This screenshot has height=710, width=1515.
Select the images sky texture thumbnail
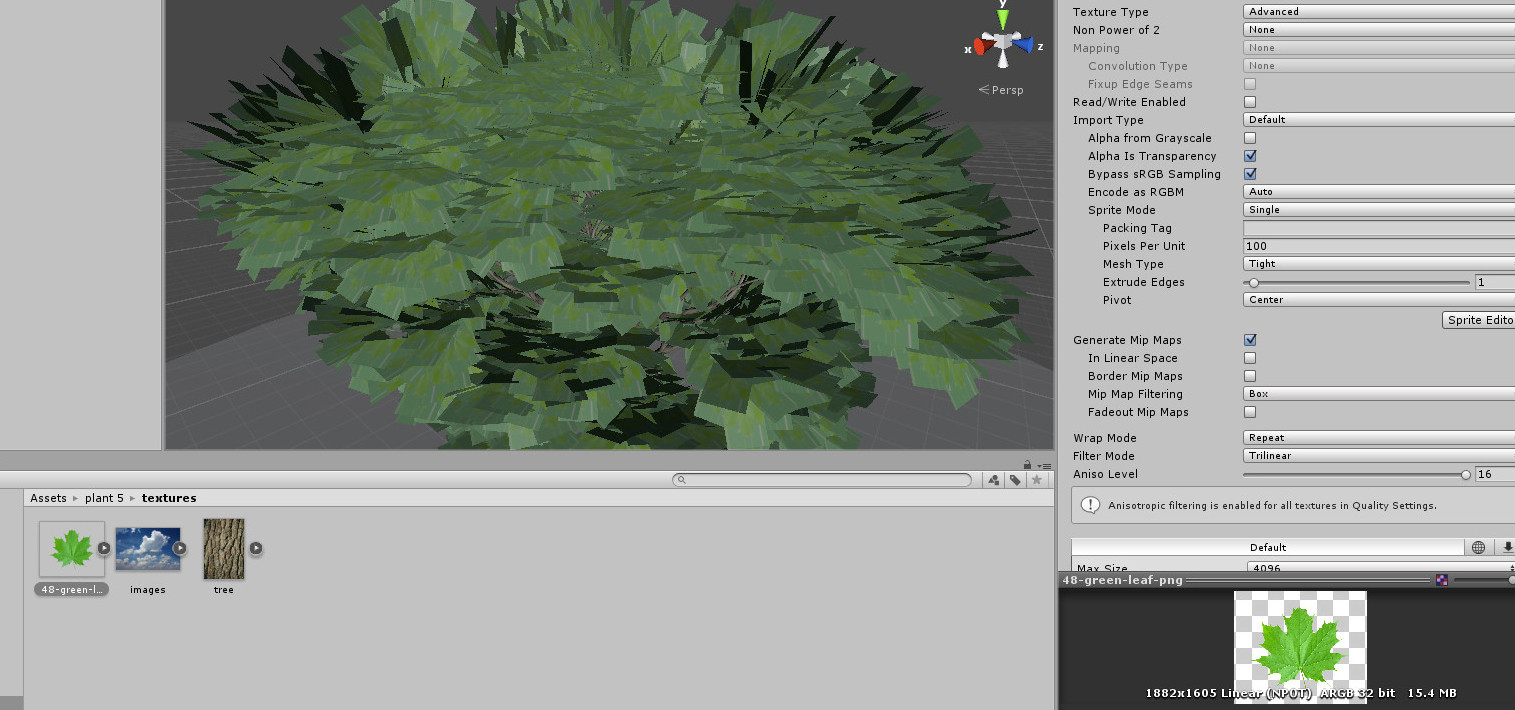click(148, 549)
